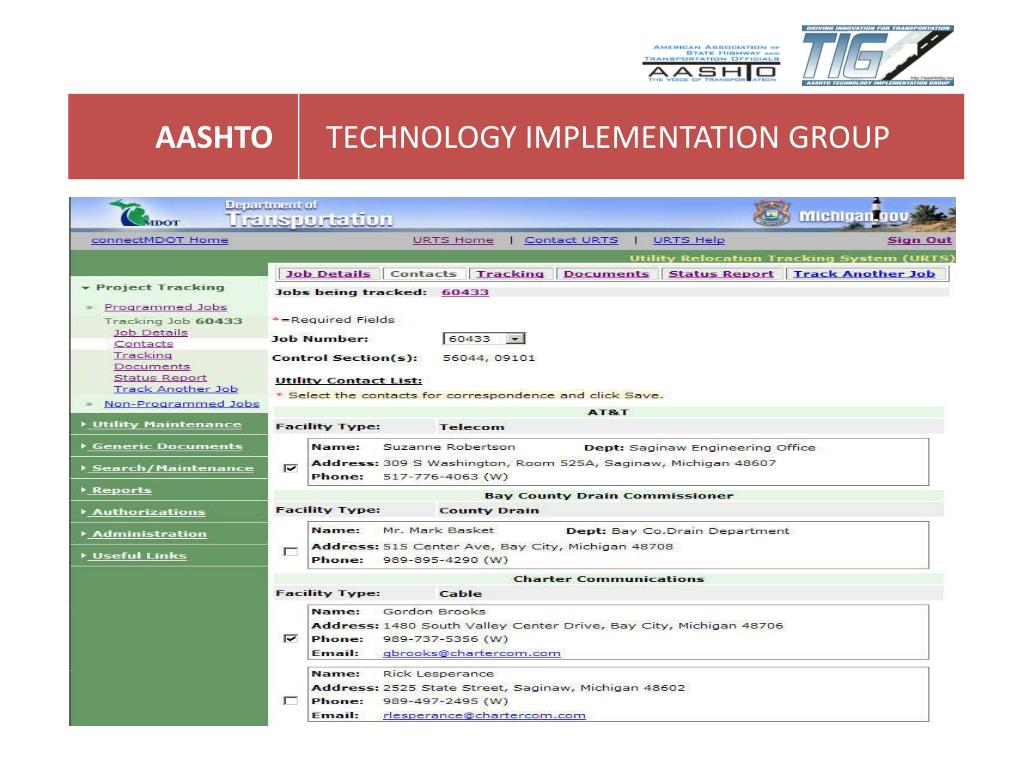Click Track Another Job in sidebar
The image size is (1024, 768).
pyautogui.click(x=176, y=389)
